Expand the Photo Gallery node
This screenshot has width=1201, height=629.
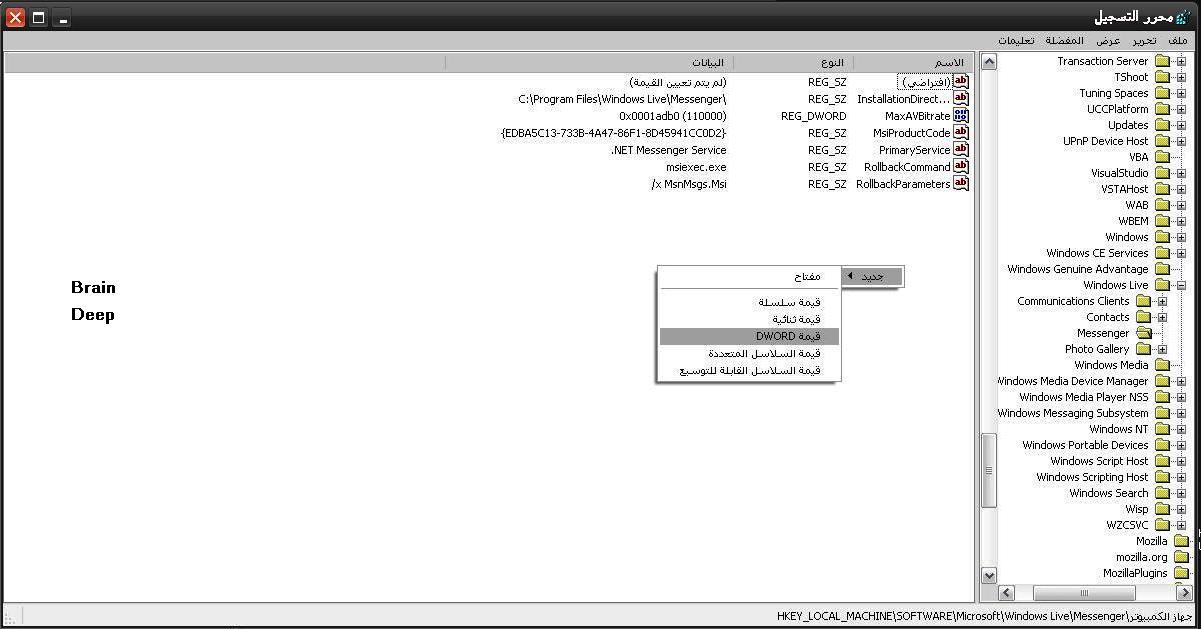pos(1162,349)
